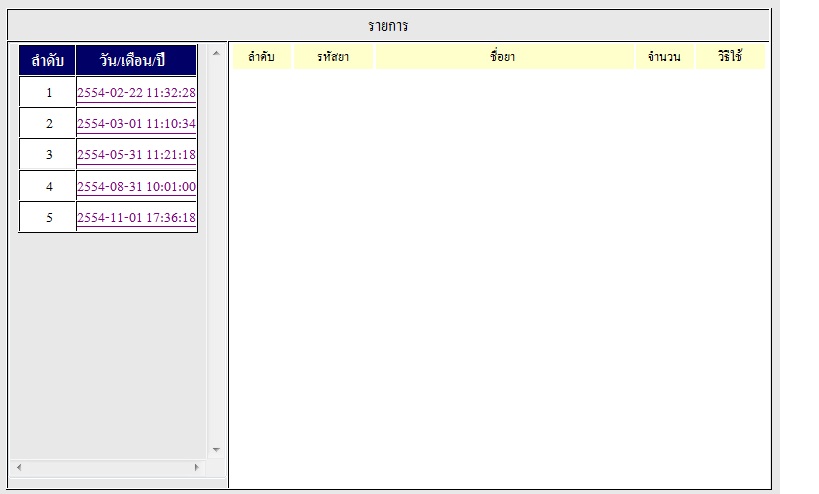Open the 2554-08-31 10:01:00 record link

[x=136, y=186]
